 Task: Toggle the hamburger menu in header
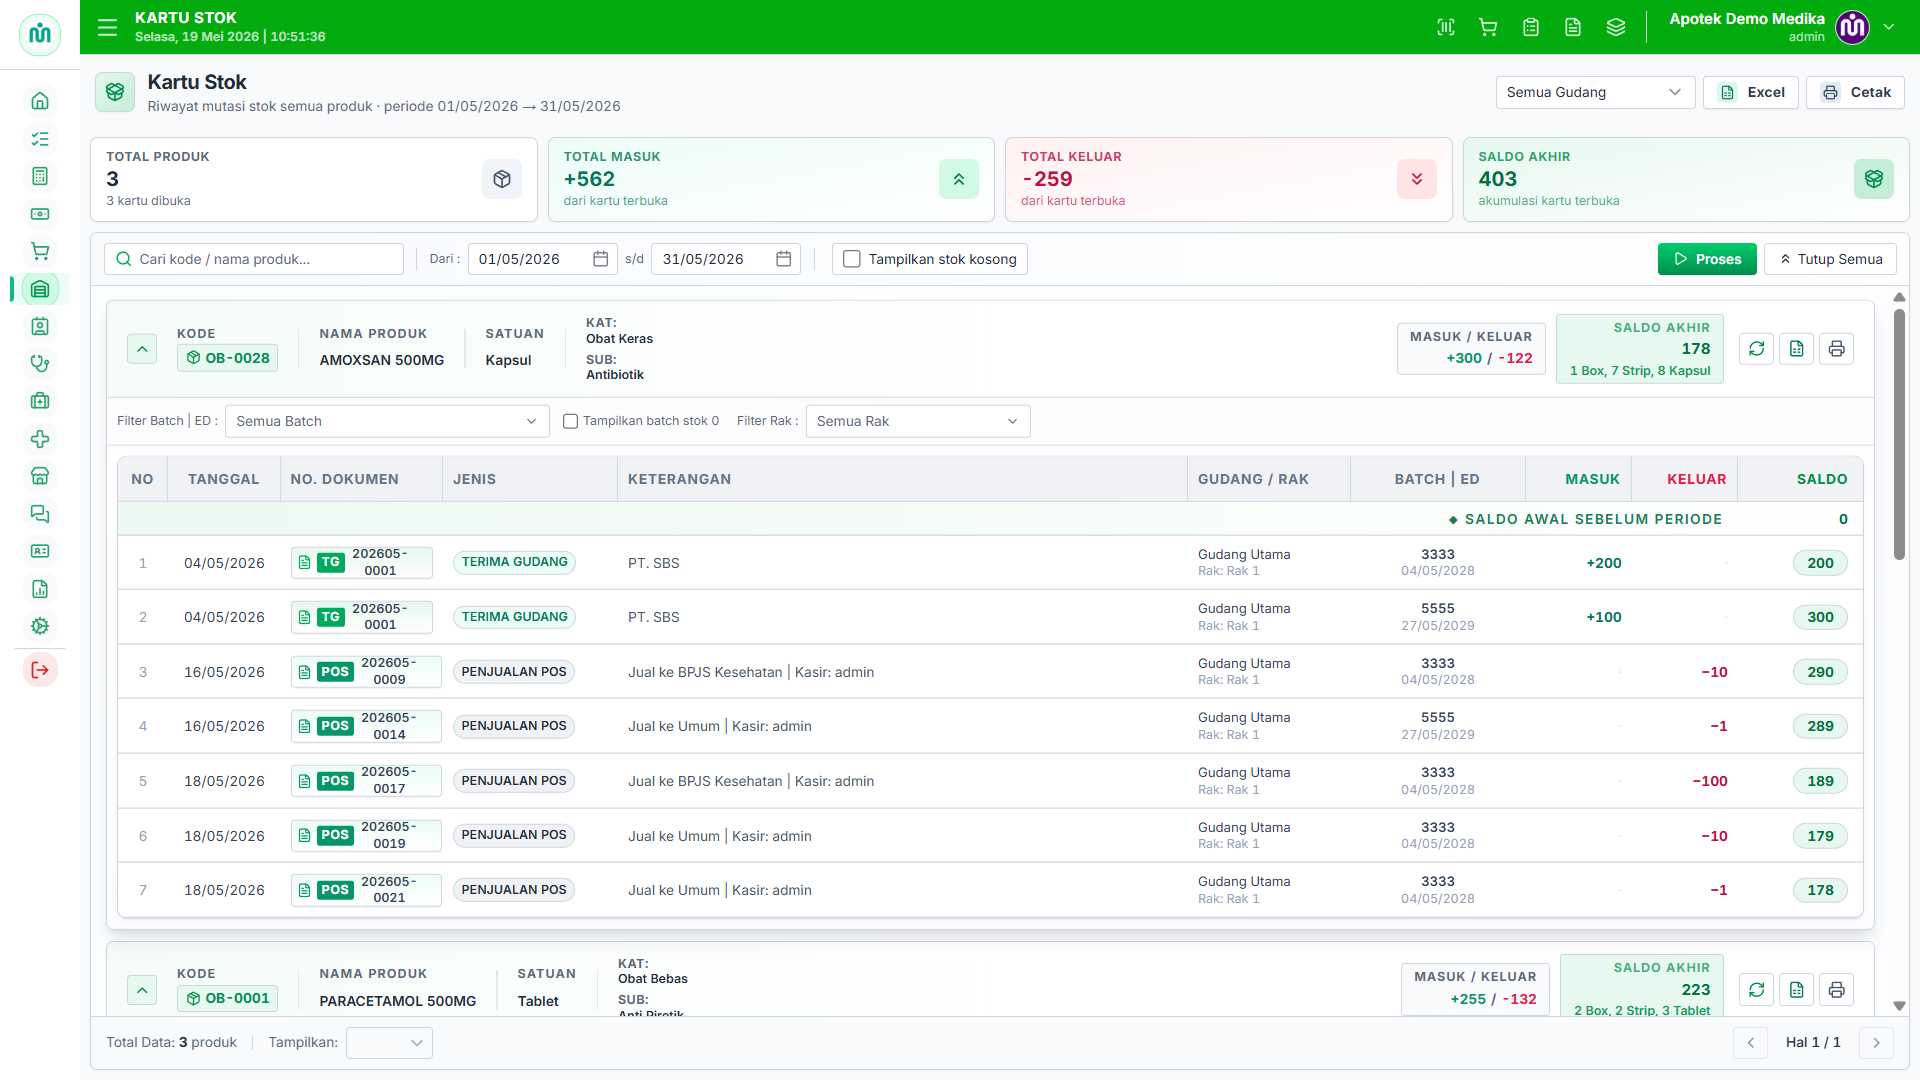107,27
